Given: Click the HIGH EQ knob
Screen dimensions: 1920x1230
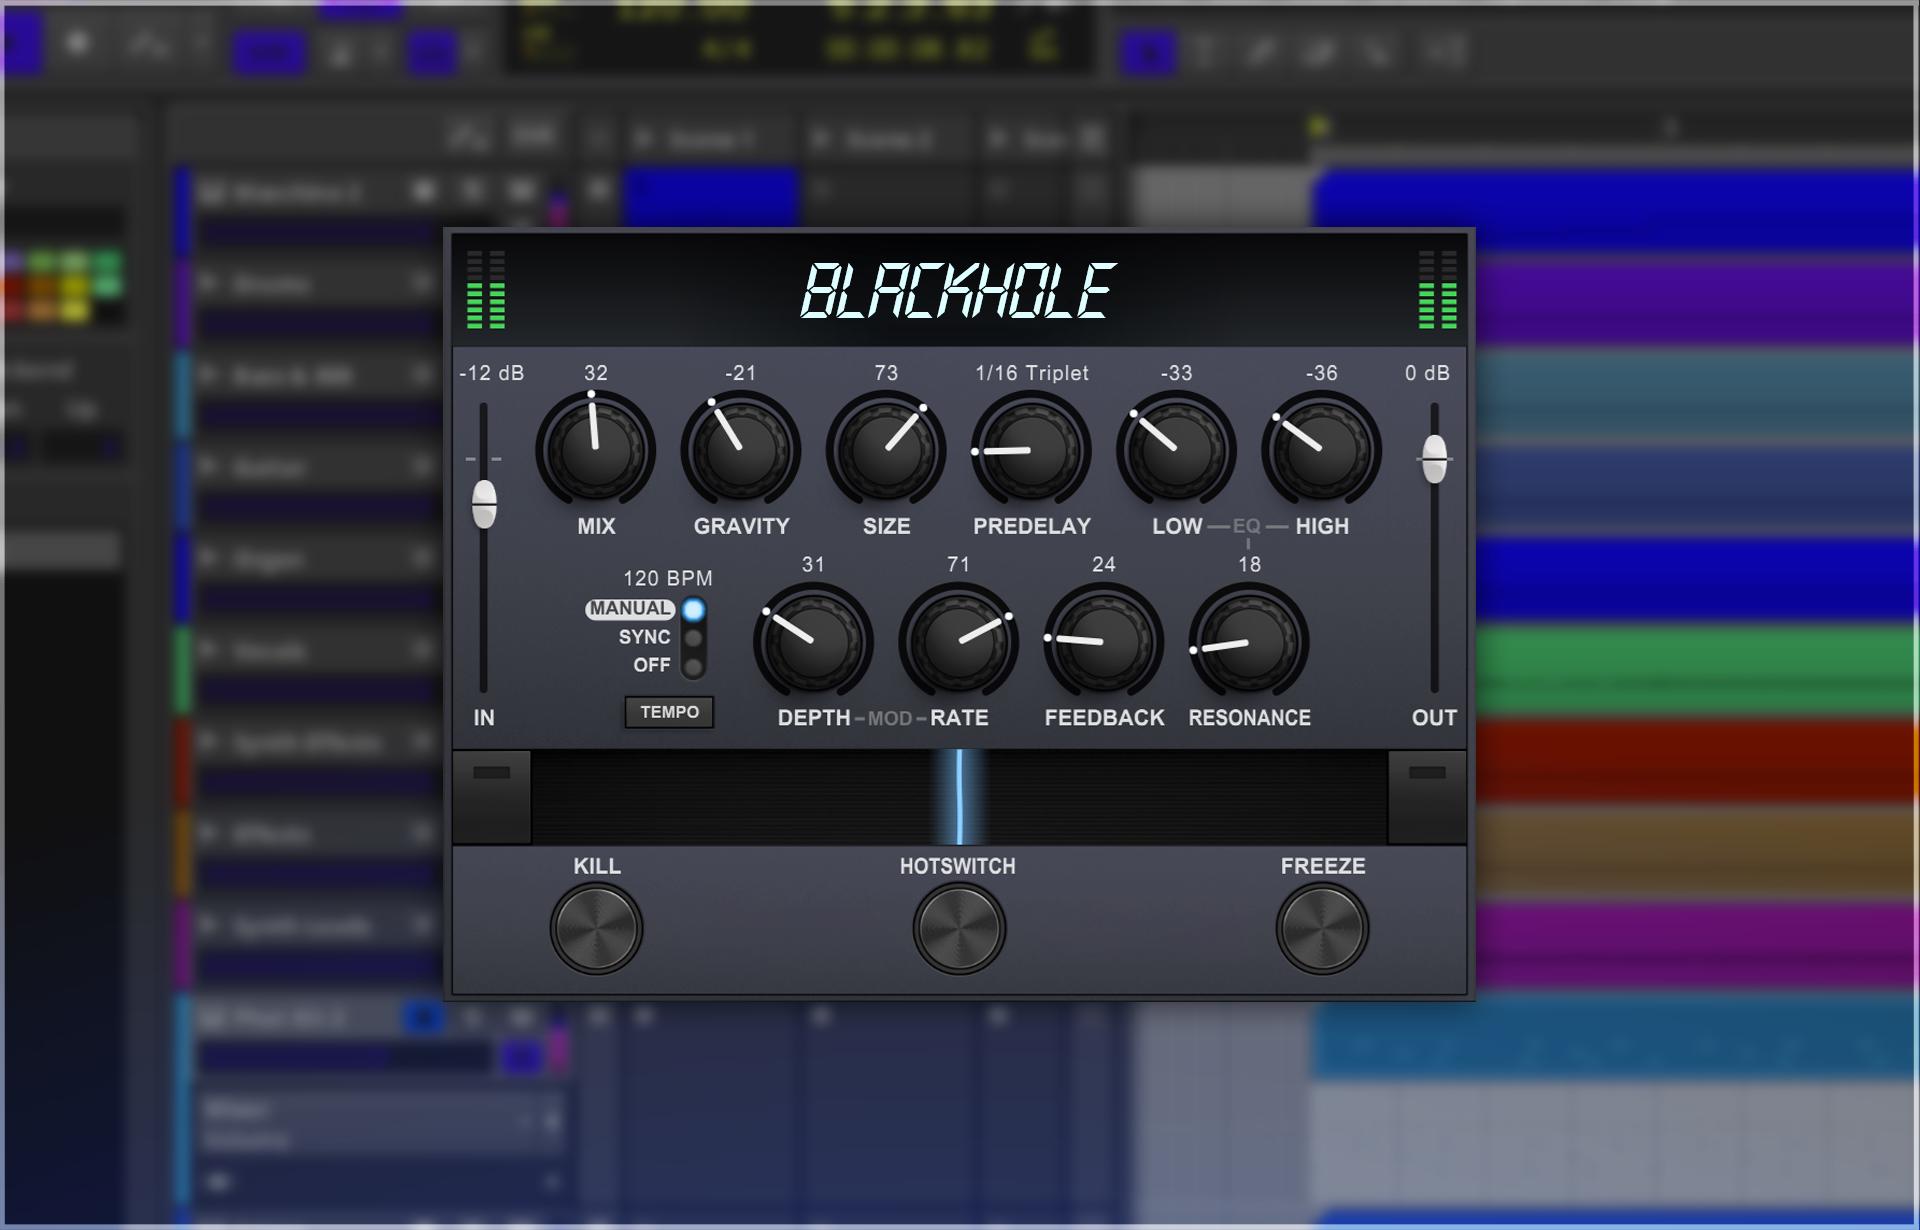Looking at the screenshot, I should click(x=1321, y=450).
